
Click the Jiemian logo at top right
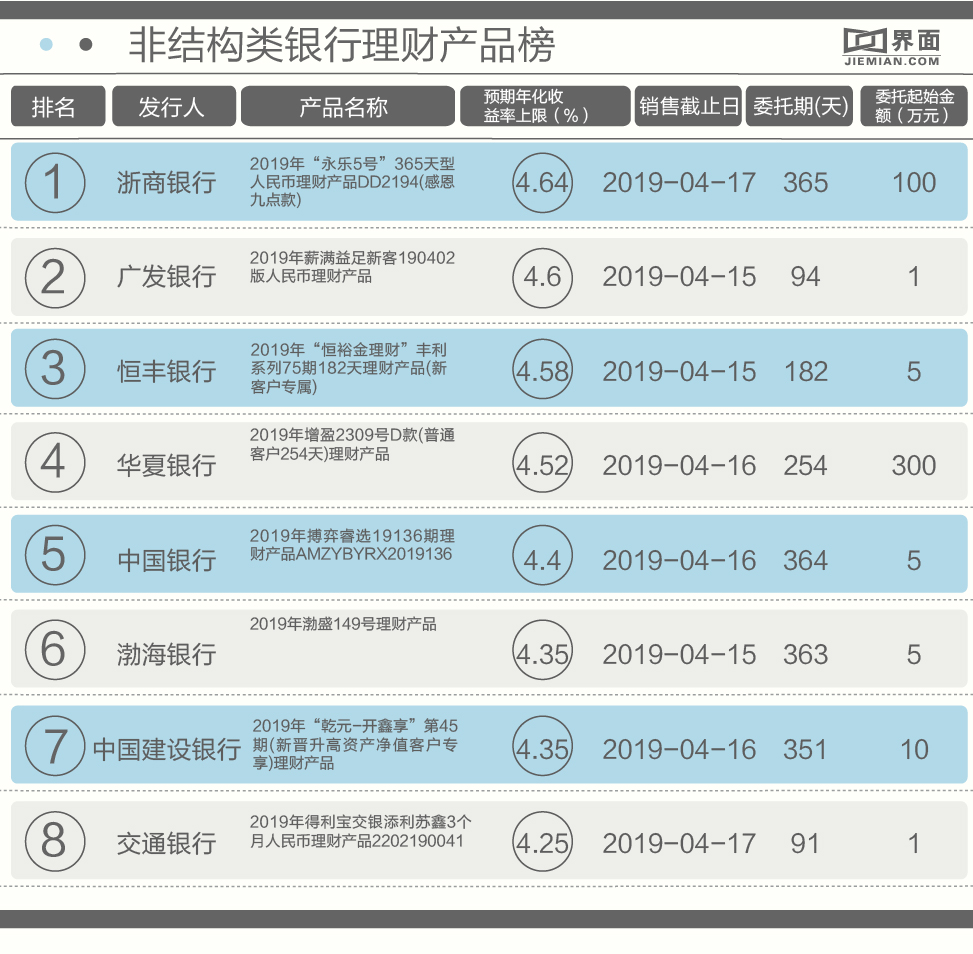(892, 47)
